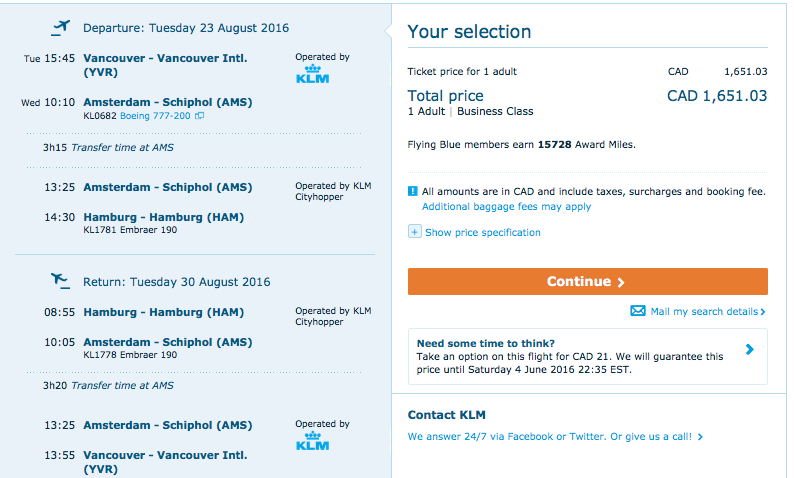This screenshot has height=478, width=794.
Task: Click the external link icon beside Boeing 777-200
Action: click(x=200, y=116)
